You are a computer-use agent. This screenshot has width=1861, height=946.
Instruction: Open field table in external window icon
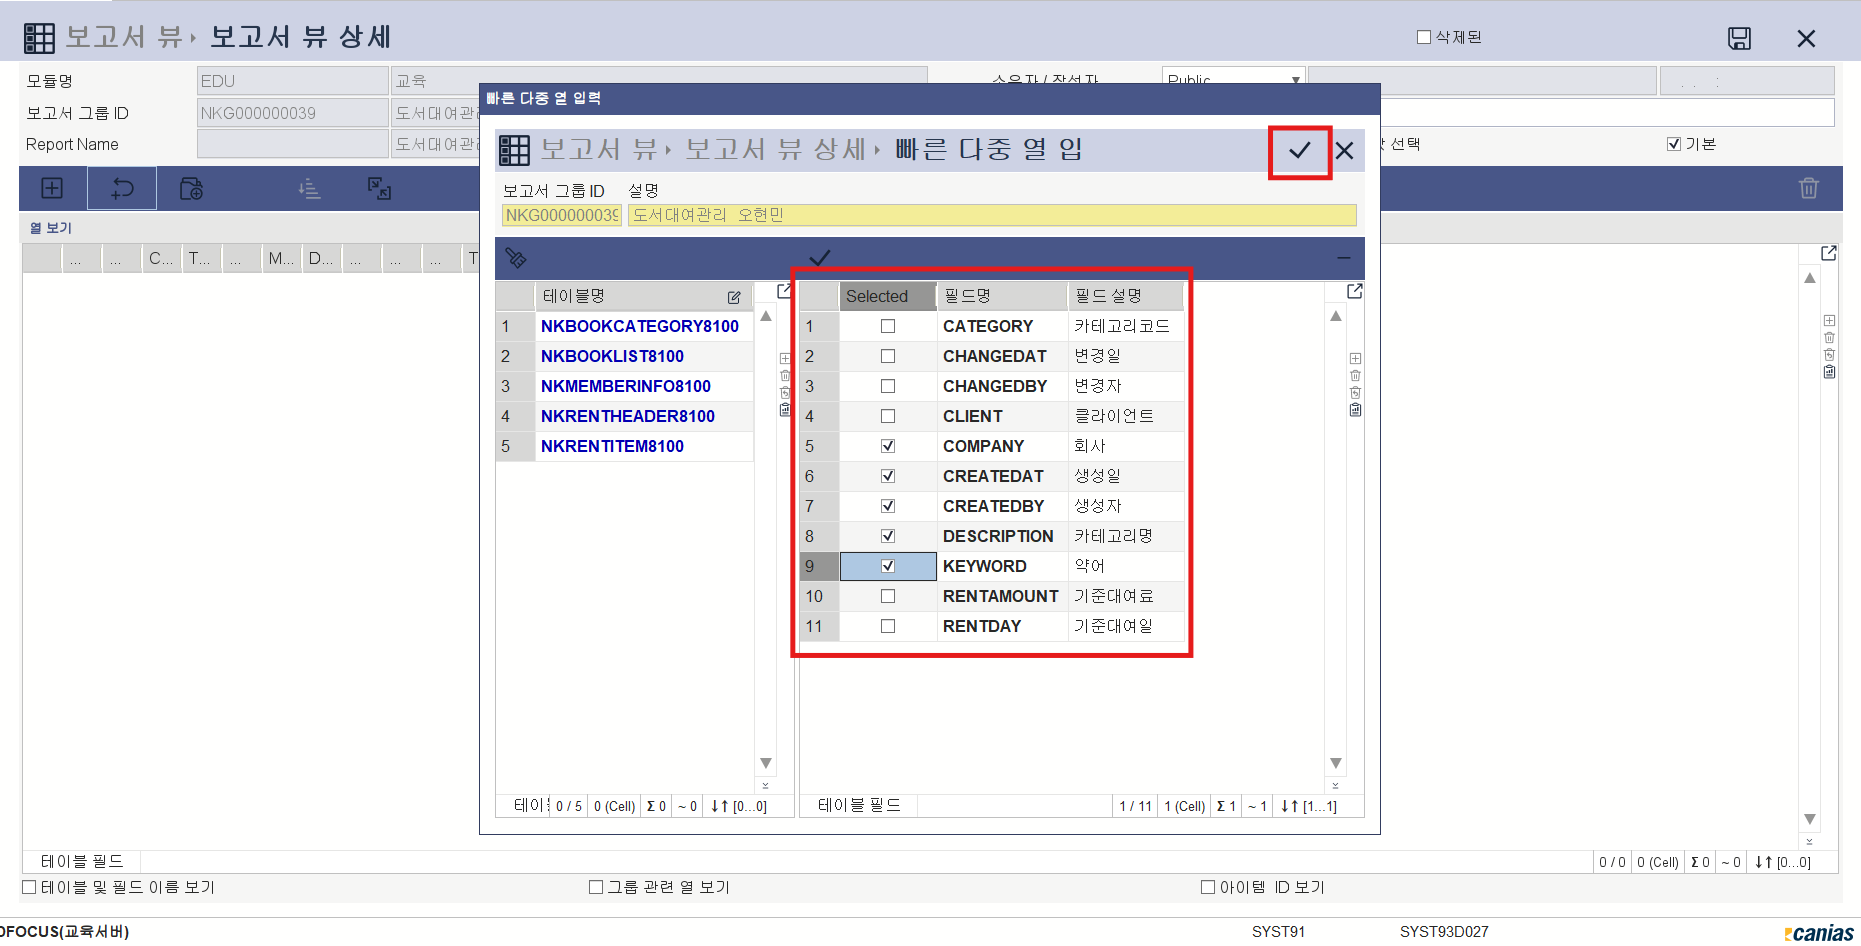point(1355,291)
